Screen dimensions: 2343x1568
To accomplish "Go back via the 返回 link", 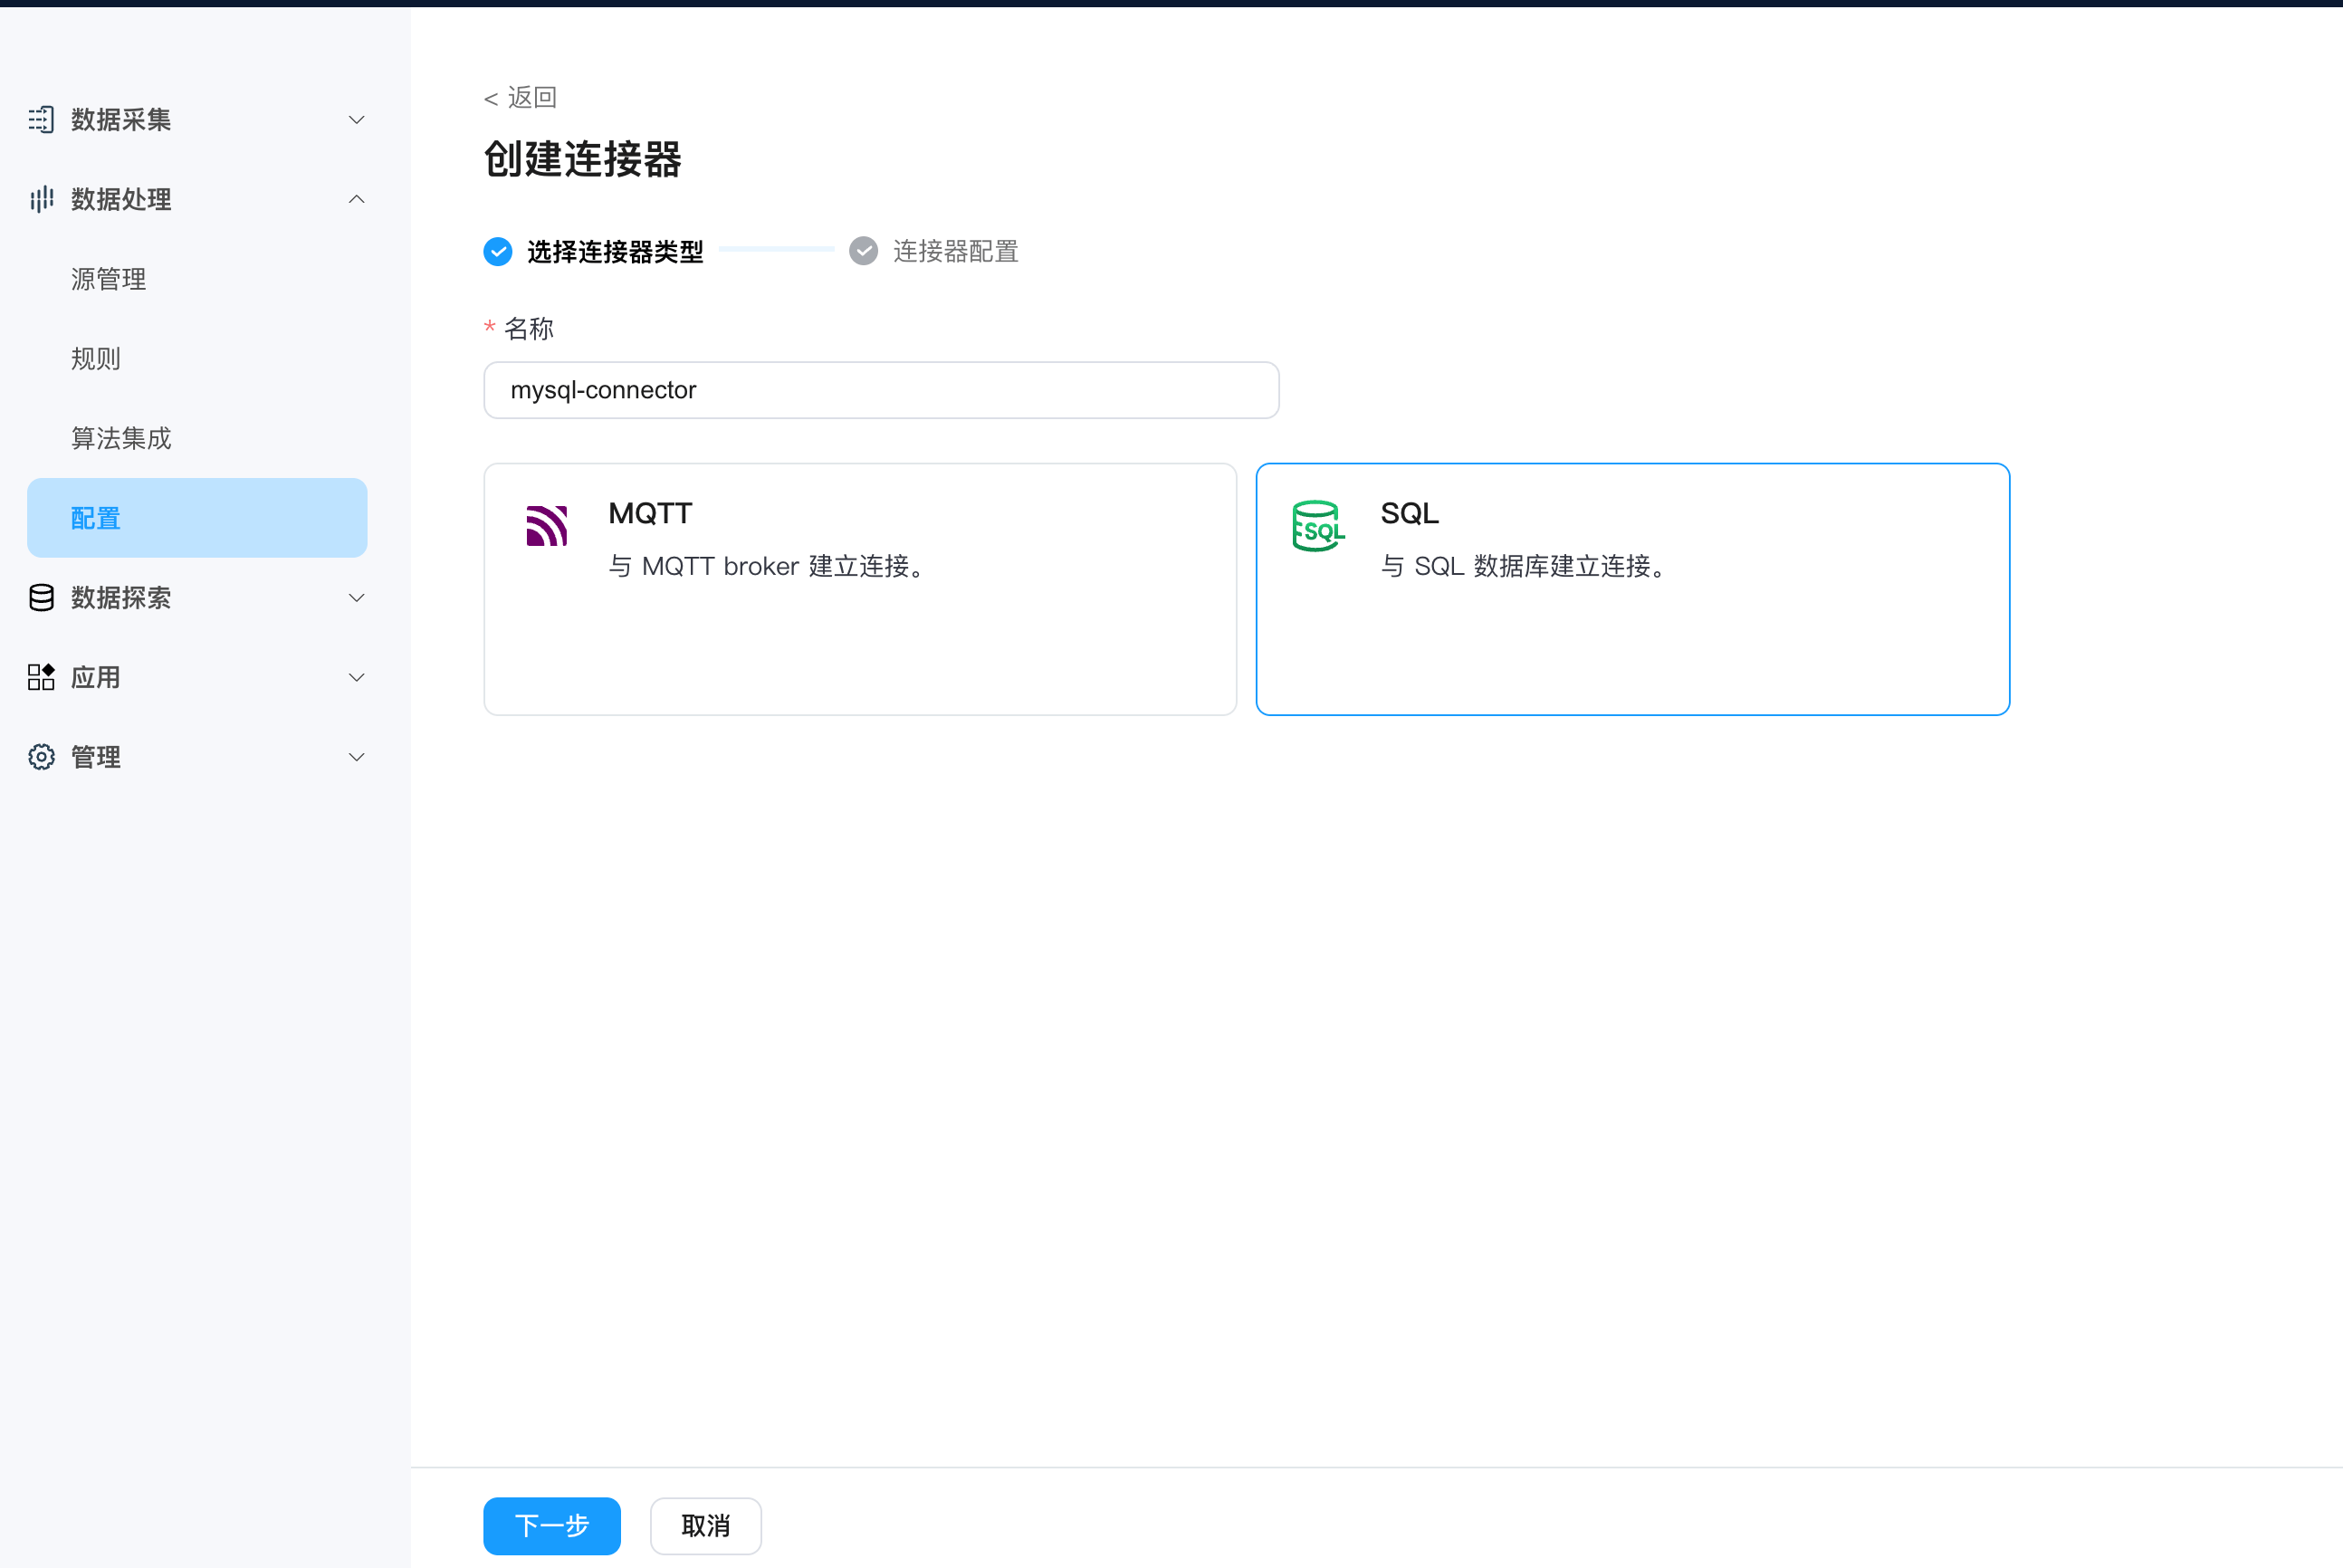I will (521, 97).
